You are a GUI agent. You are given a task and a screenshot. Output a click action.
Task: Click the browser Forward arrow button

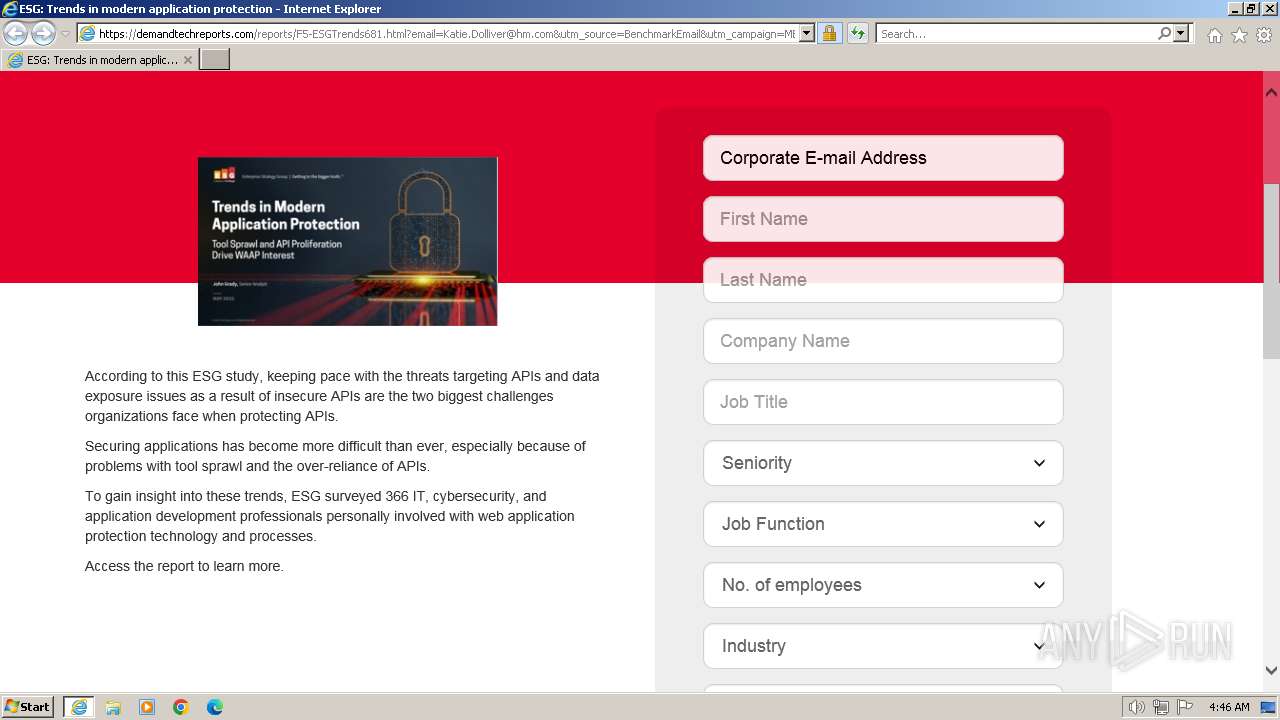click(x=43, y=34)
